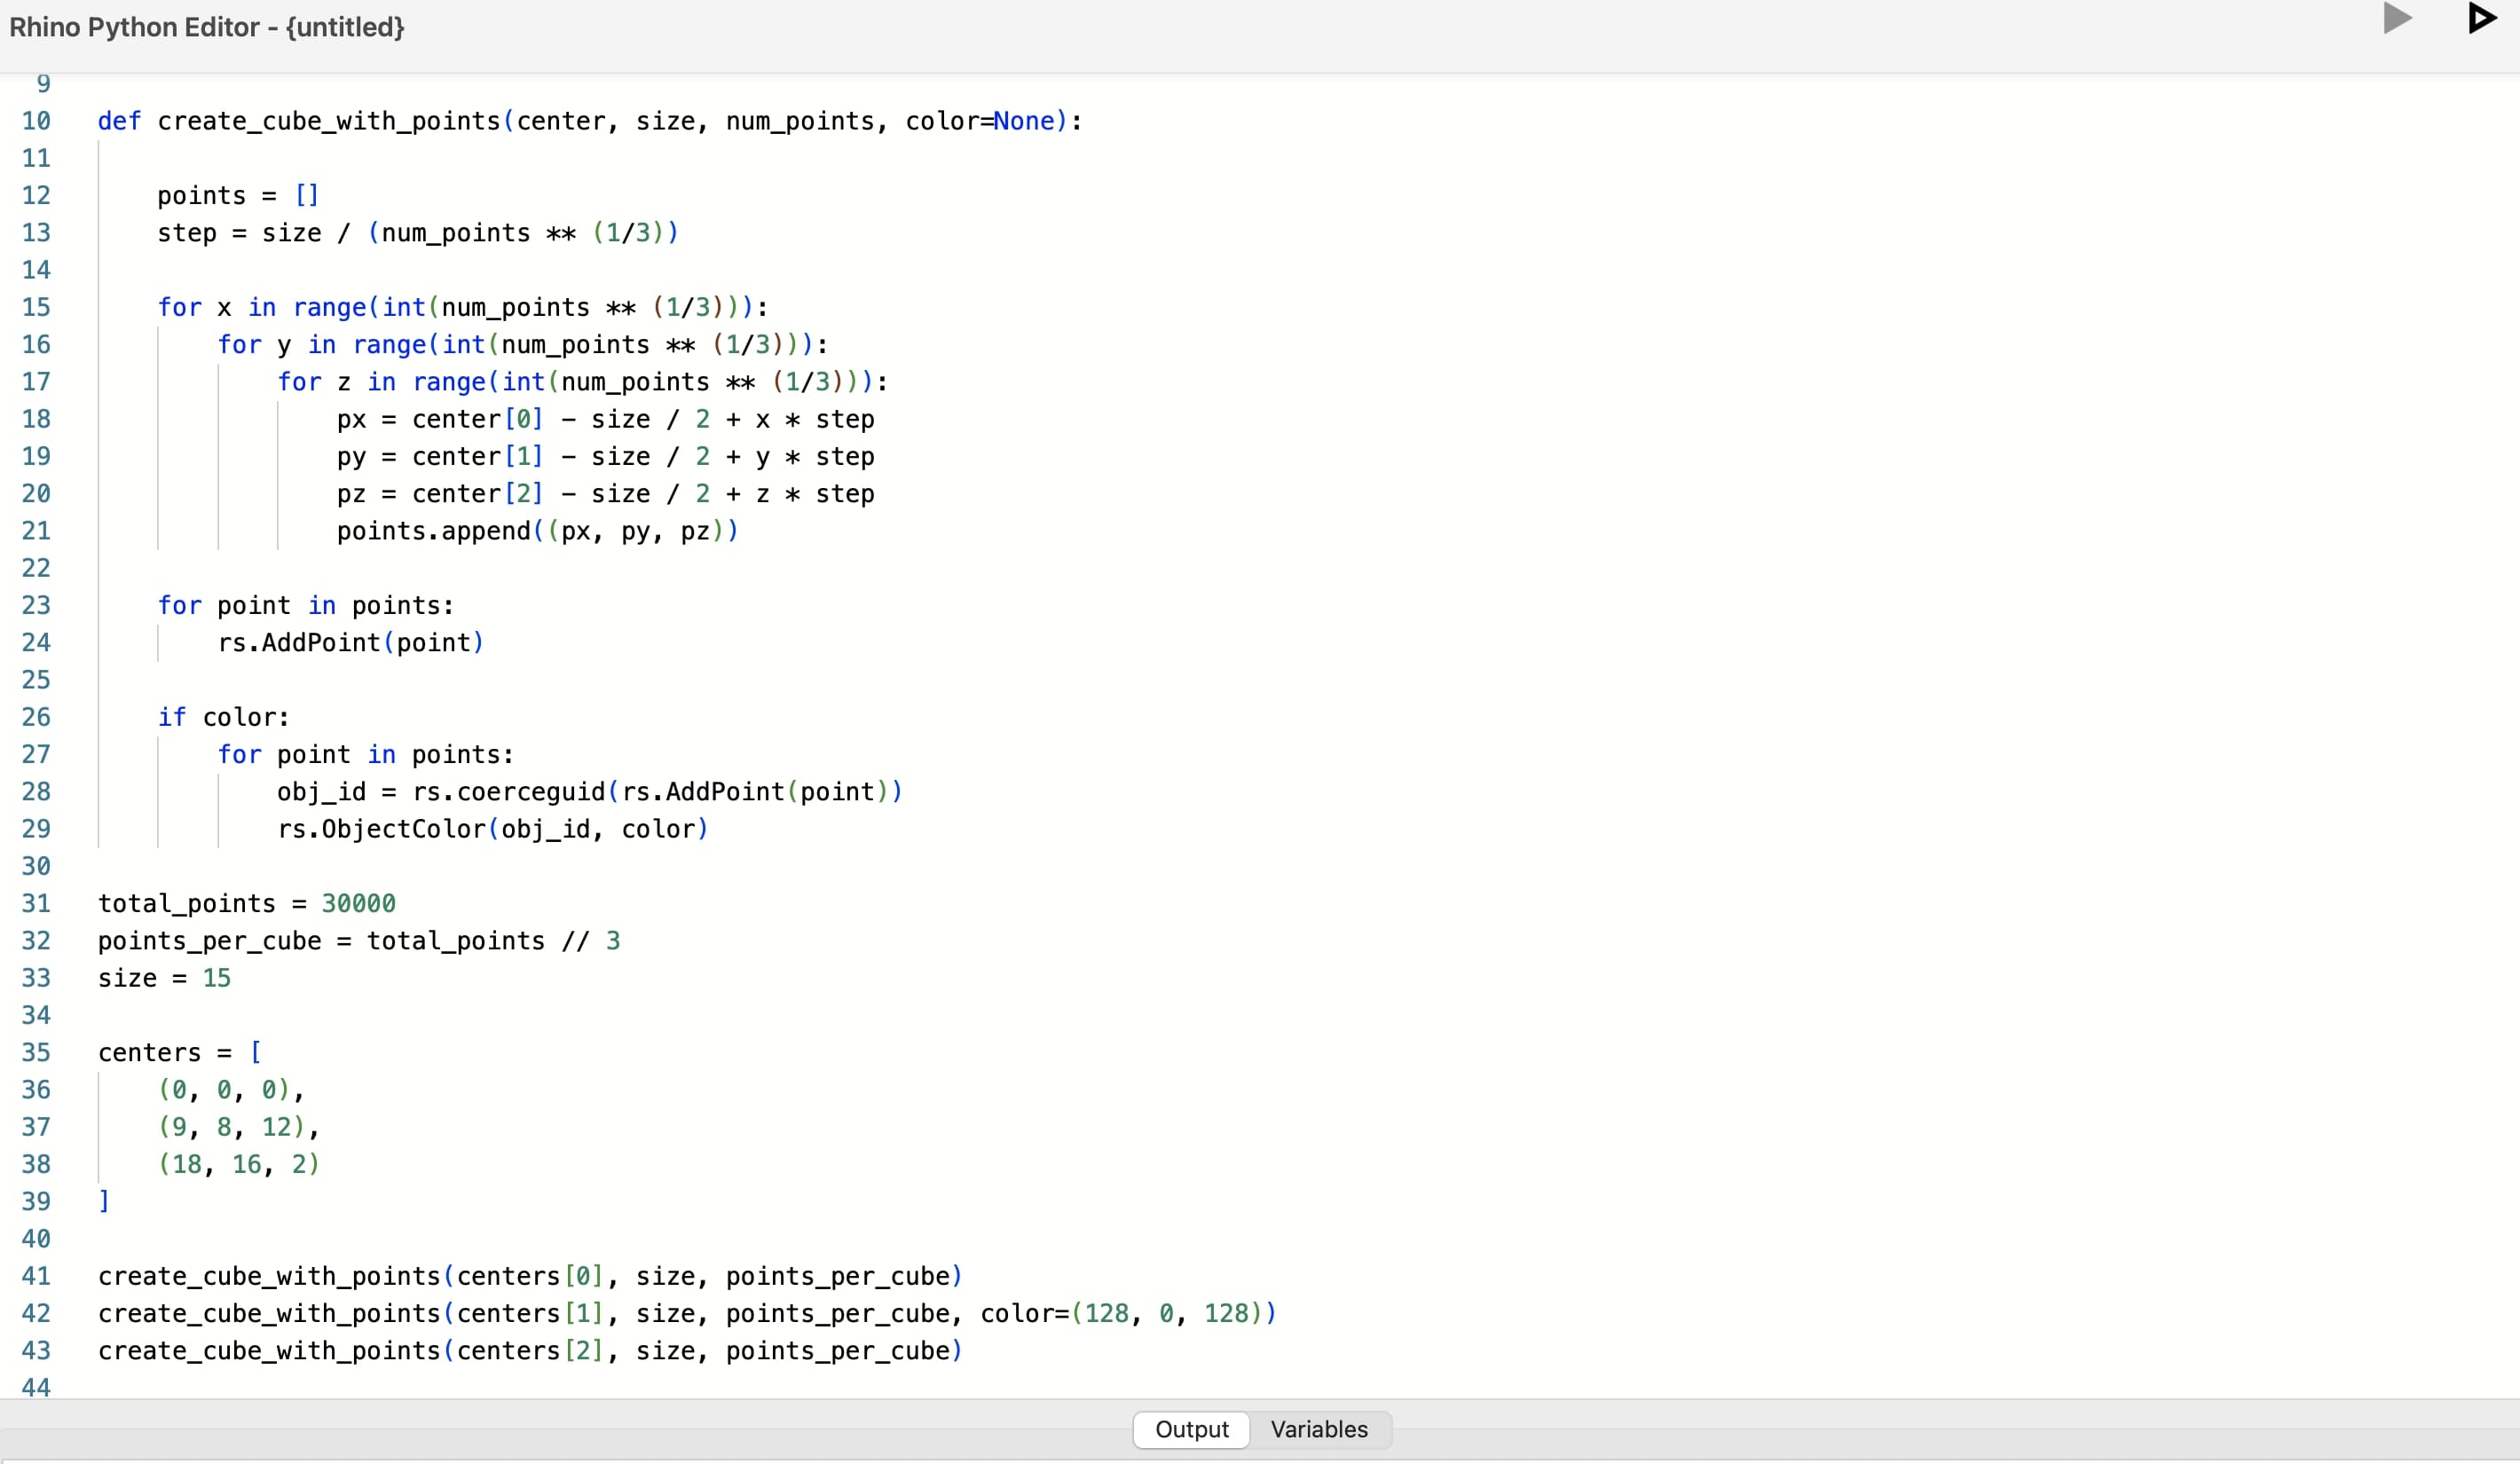Viewport: 2520px width, 1464px height.
Task: Run the script with the play icon
Action: 2396,17
